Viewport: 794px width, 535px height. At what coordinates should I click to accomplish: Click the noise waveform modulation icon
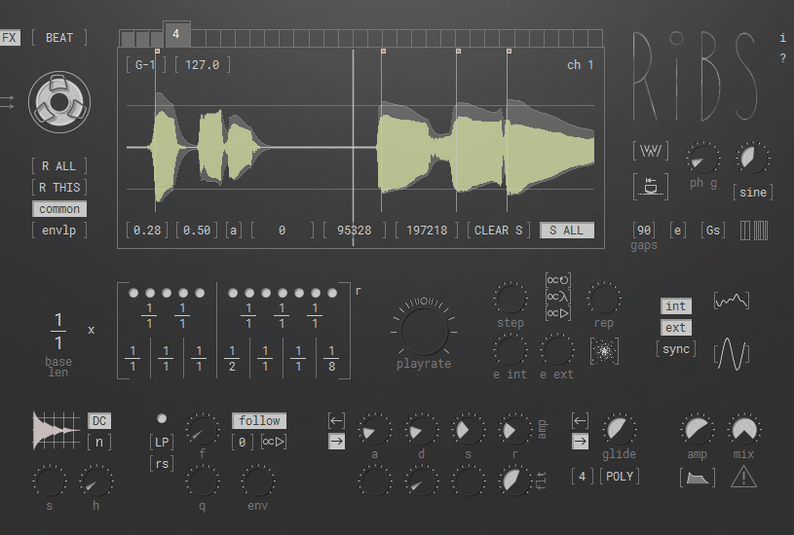(x=731, y=301)
